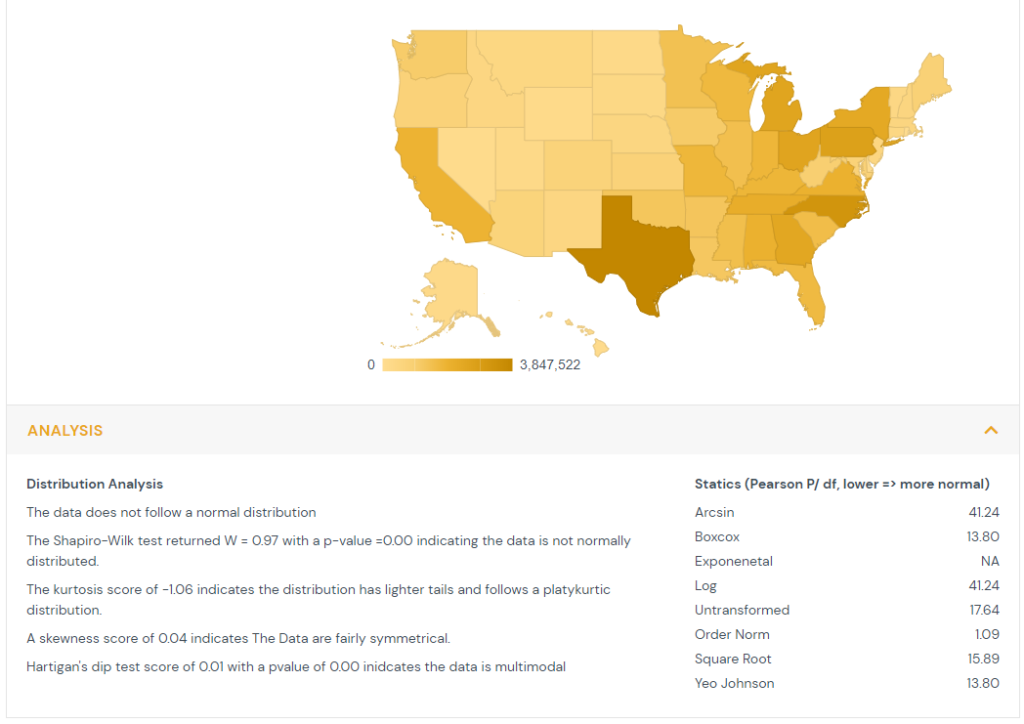Image resolution: width=1024 pixels, height=724 pixels.
Task: Click the 3,847,522 legend maximum value
Action: (550, 365)
